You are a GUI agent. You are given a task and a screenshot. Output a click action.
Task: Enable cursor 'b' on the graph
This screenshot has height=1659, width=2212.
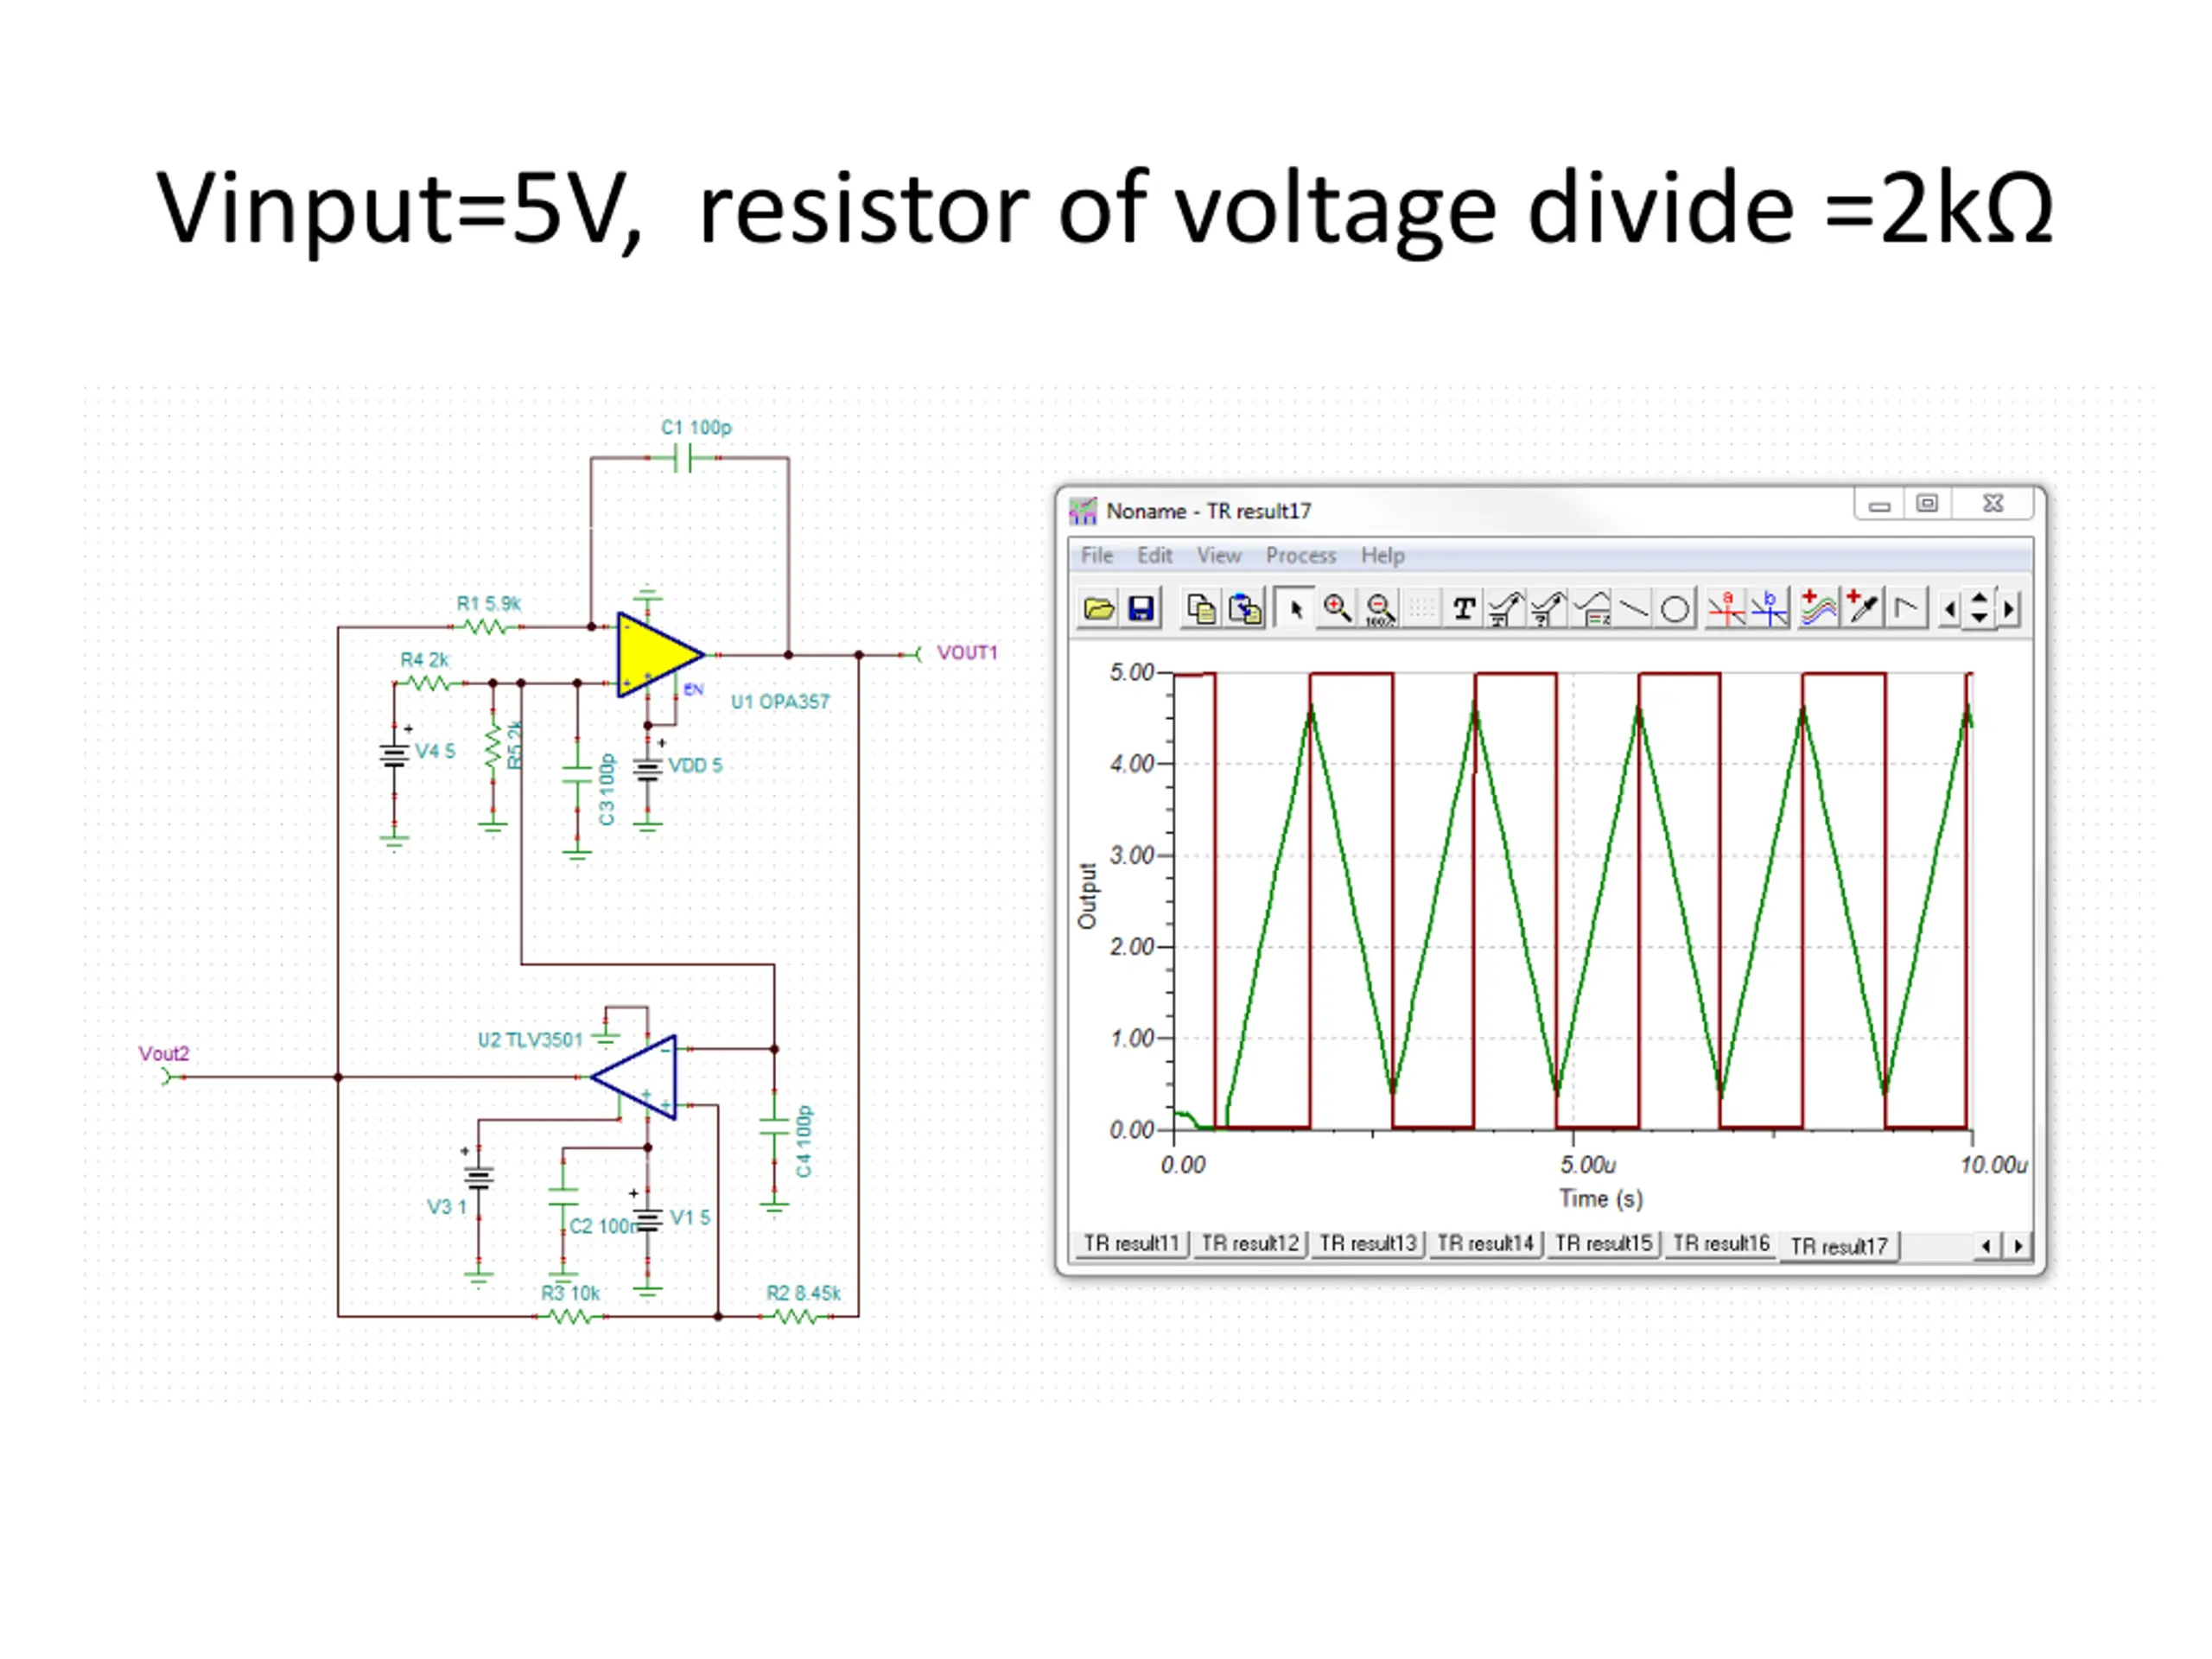[x=1769, y=608]
